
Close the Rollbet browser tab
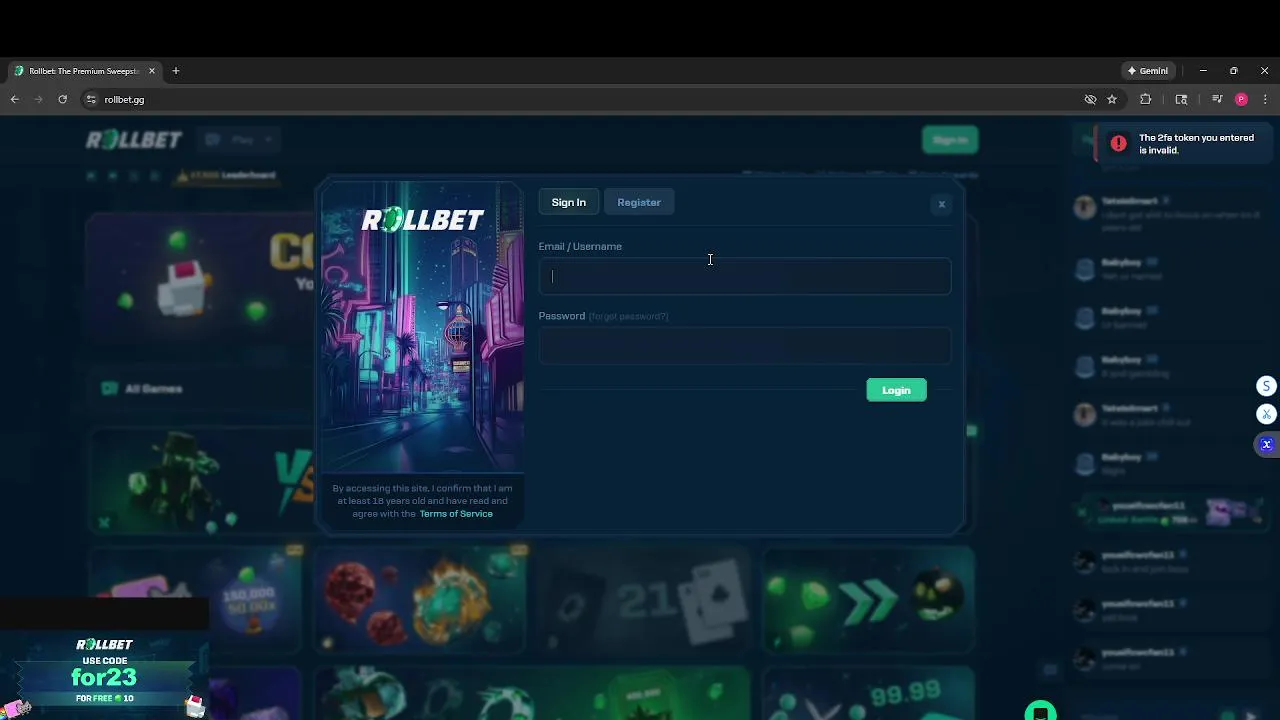(152, 71)
